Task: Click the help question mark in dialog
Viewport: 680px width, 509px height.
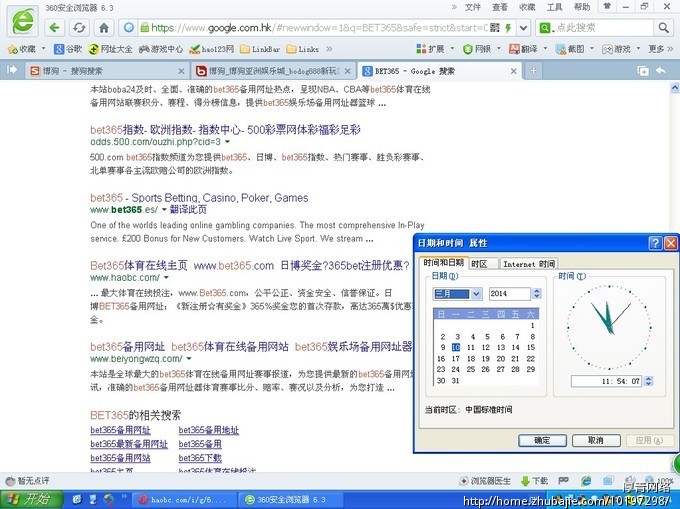Action: 655,243
